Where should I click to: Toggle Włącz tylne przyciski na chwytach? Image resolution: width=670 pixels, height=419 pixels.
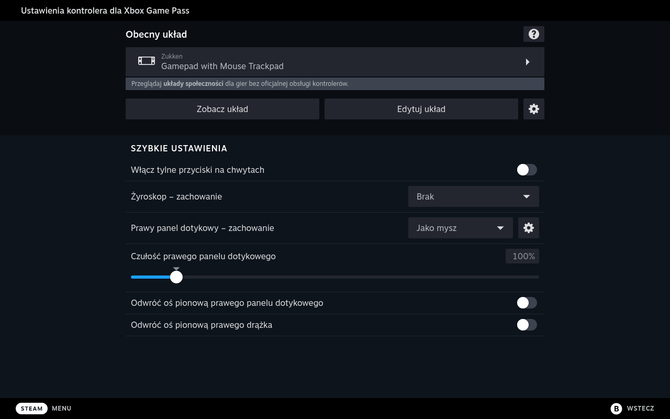pos(526,170)
